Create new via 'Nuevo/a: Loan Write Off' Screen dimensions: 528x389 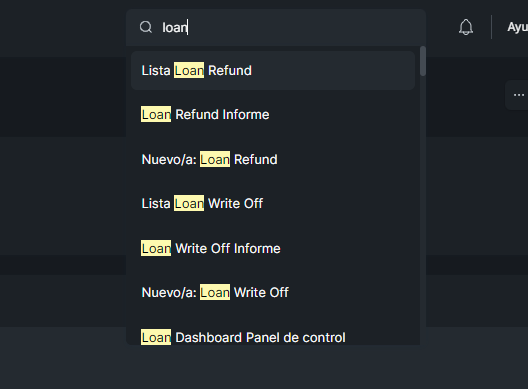(273, 292)
